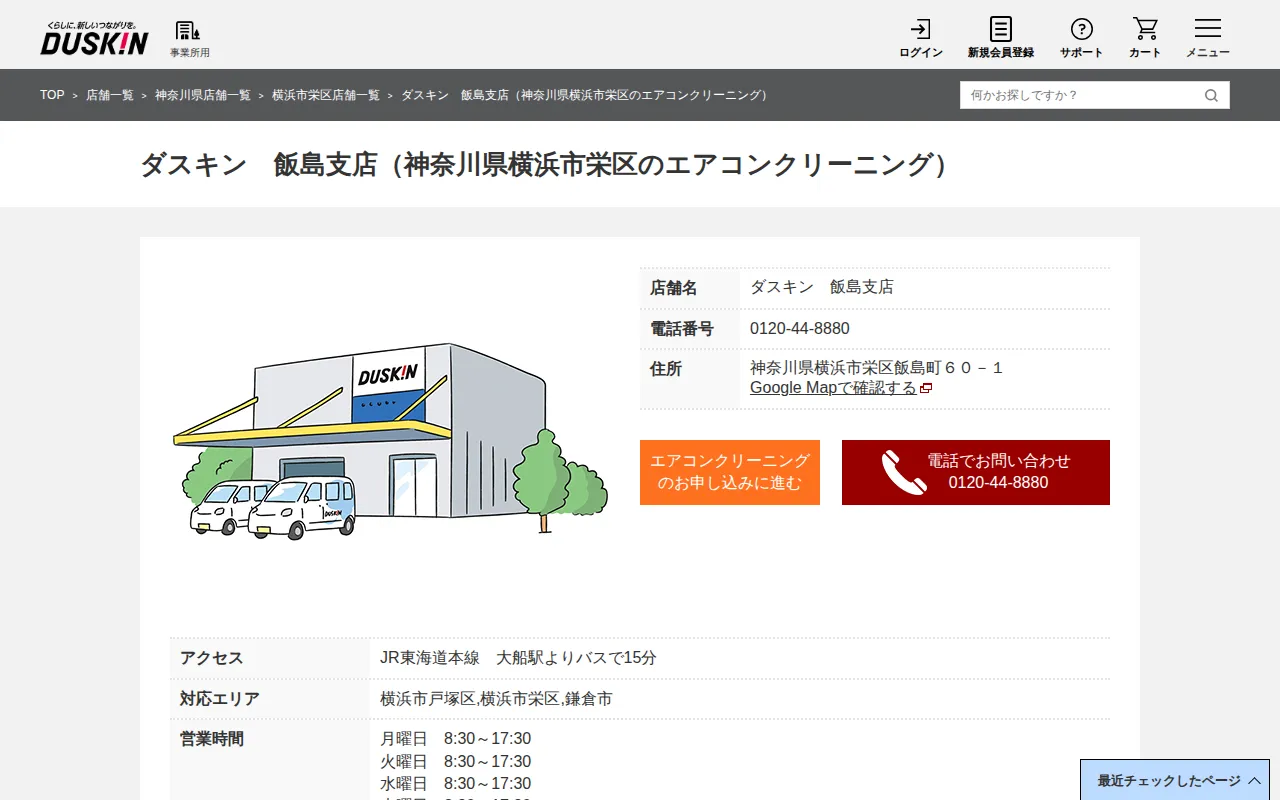Screen dimensions: 1280x800
Task: Click エアコンクリーニングのお申し込みに進む button
Action: coord(730,472)
